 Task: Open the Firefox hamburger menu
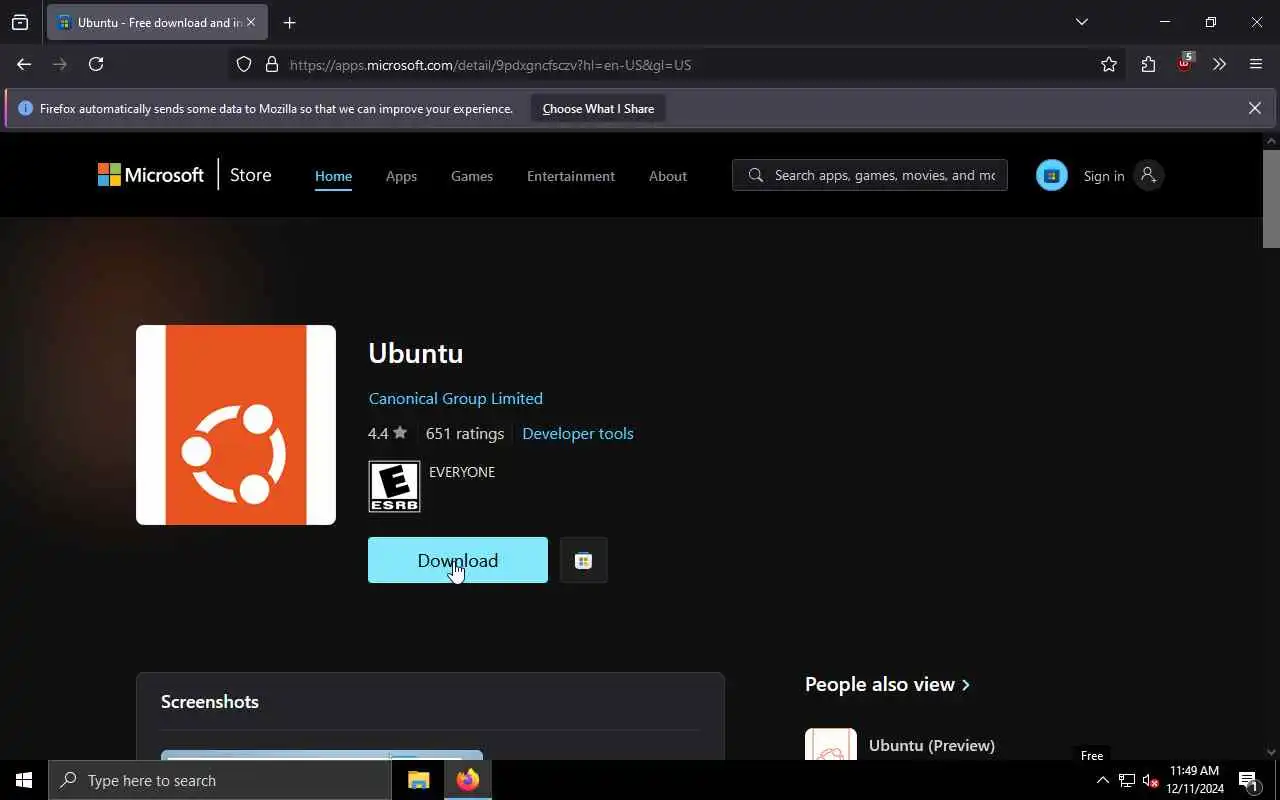tap(1256, 64)
